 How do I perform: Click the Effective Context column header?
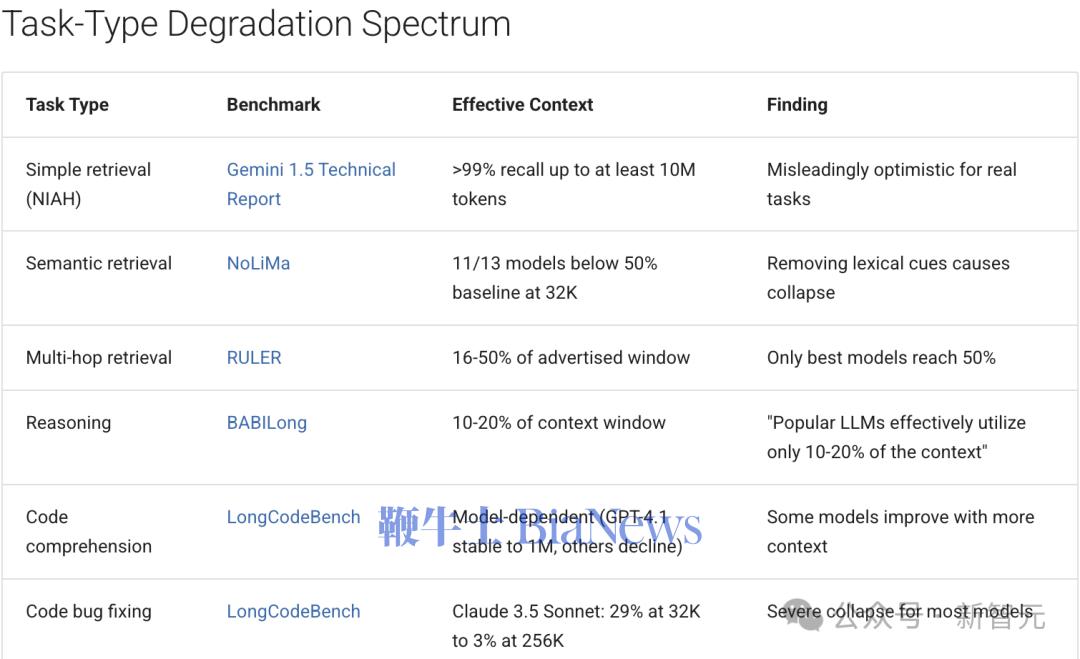[x=522, y=105]
